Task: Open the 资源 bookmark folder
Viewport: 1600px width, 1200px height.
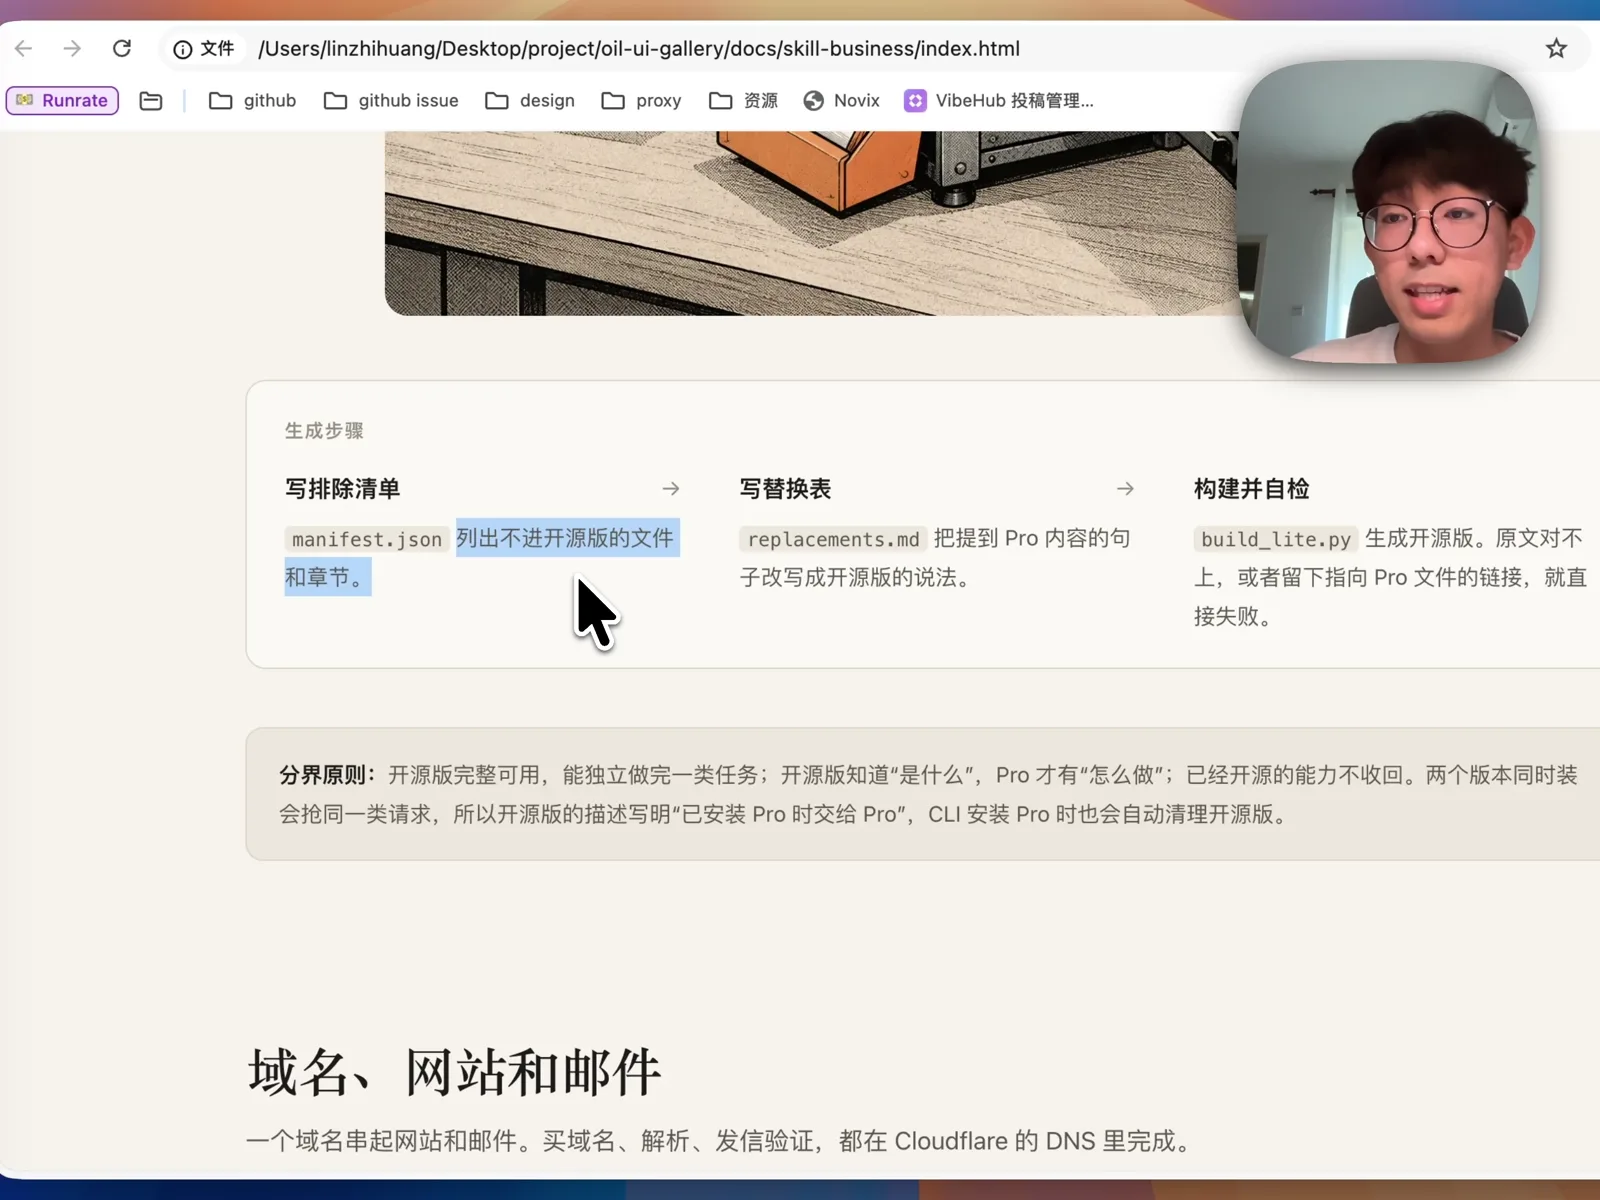Action: click(743, 100)
